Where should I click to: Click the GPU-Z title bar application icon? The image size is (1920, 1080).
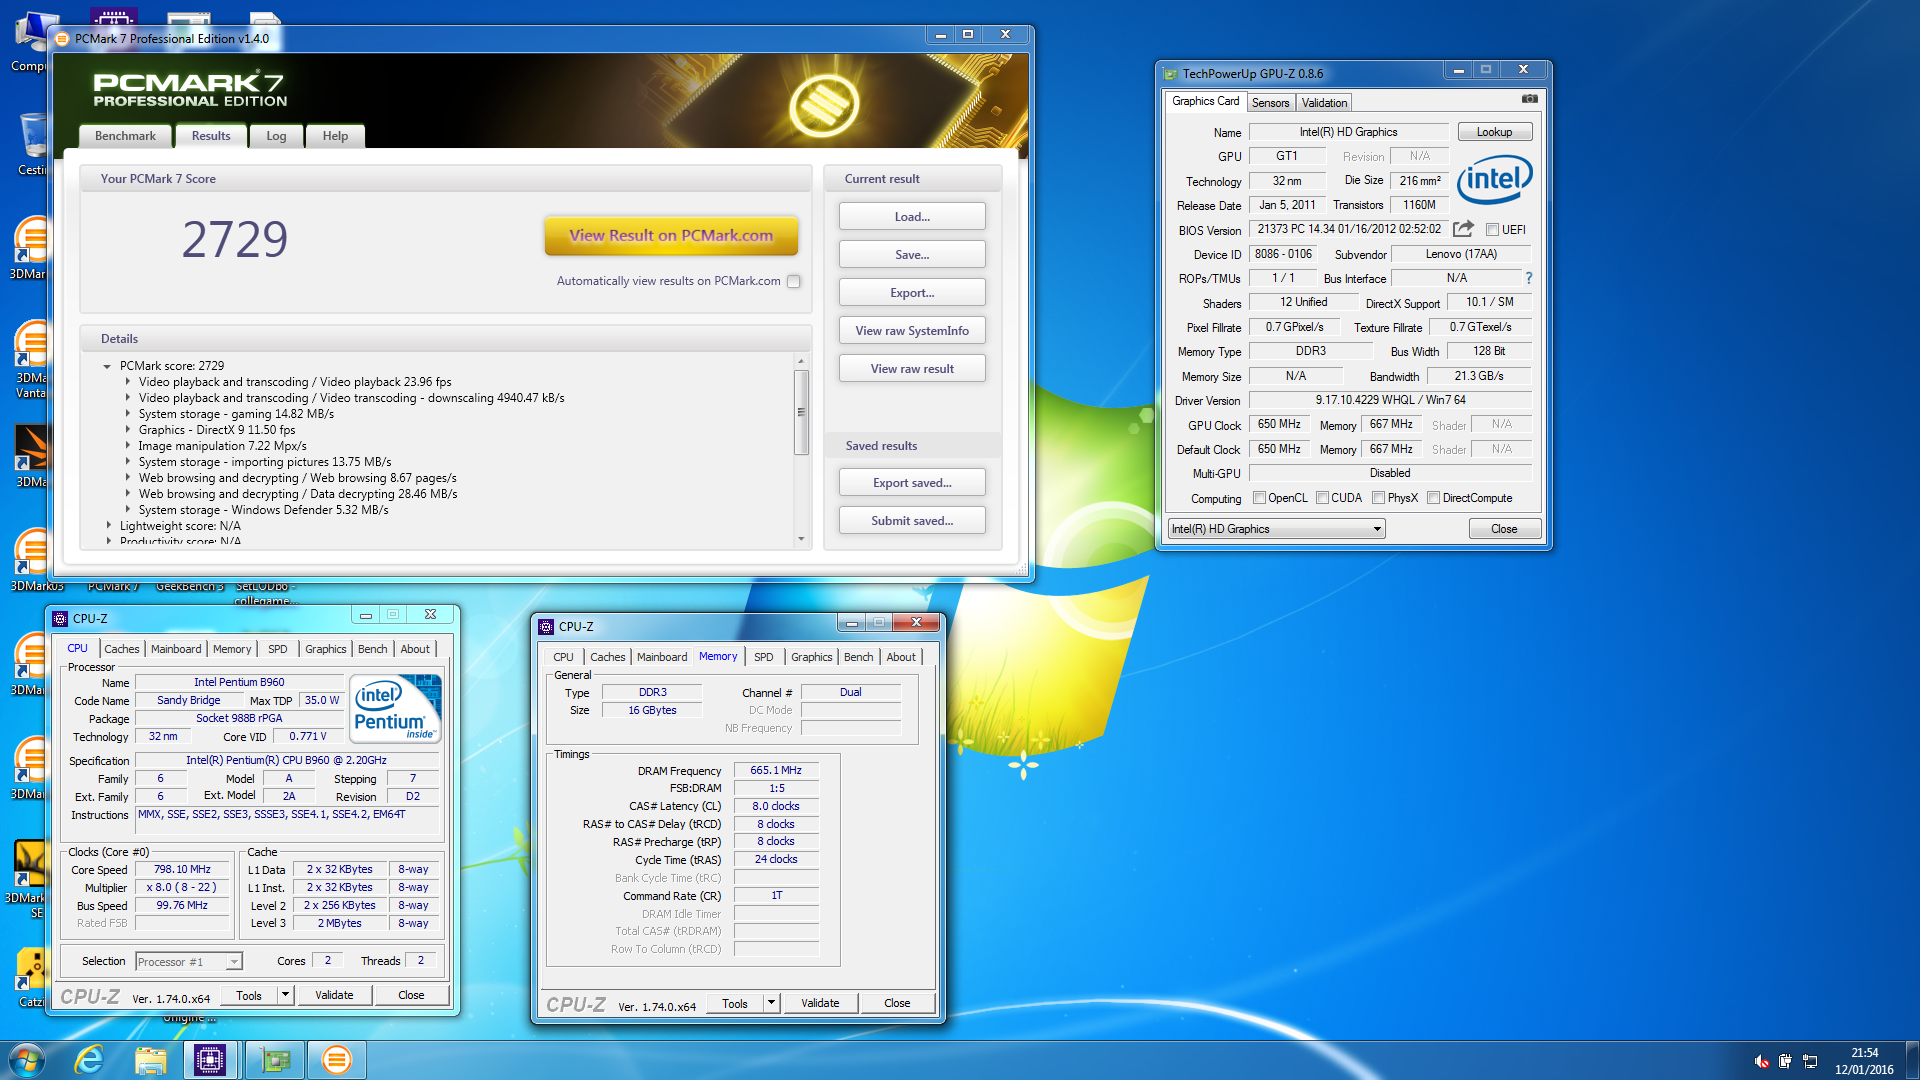tap(1170, 73)
